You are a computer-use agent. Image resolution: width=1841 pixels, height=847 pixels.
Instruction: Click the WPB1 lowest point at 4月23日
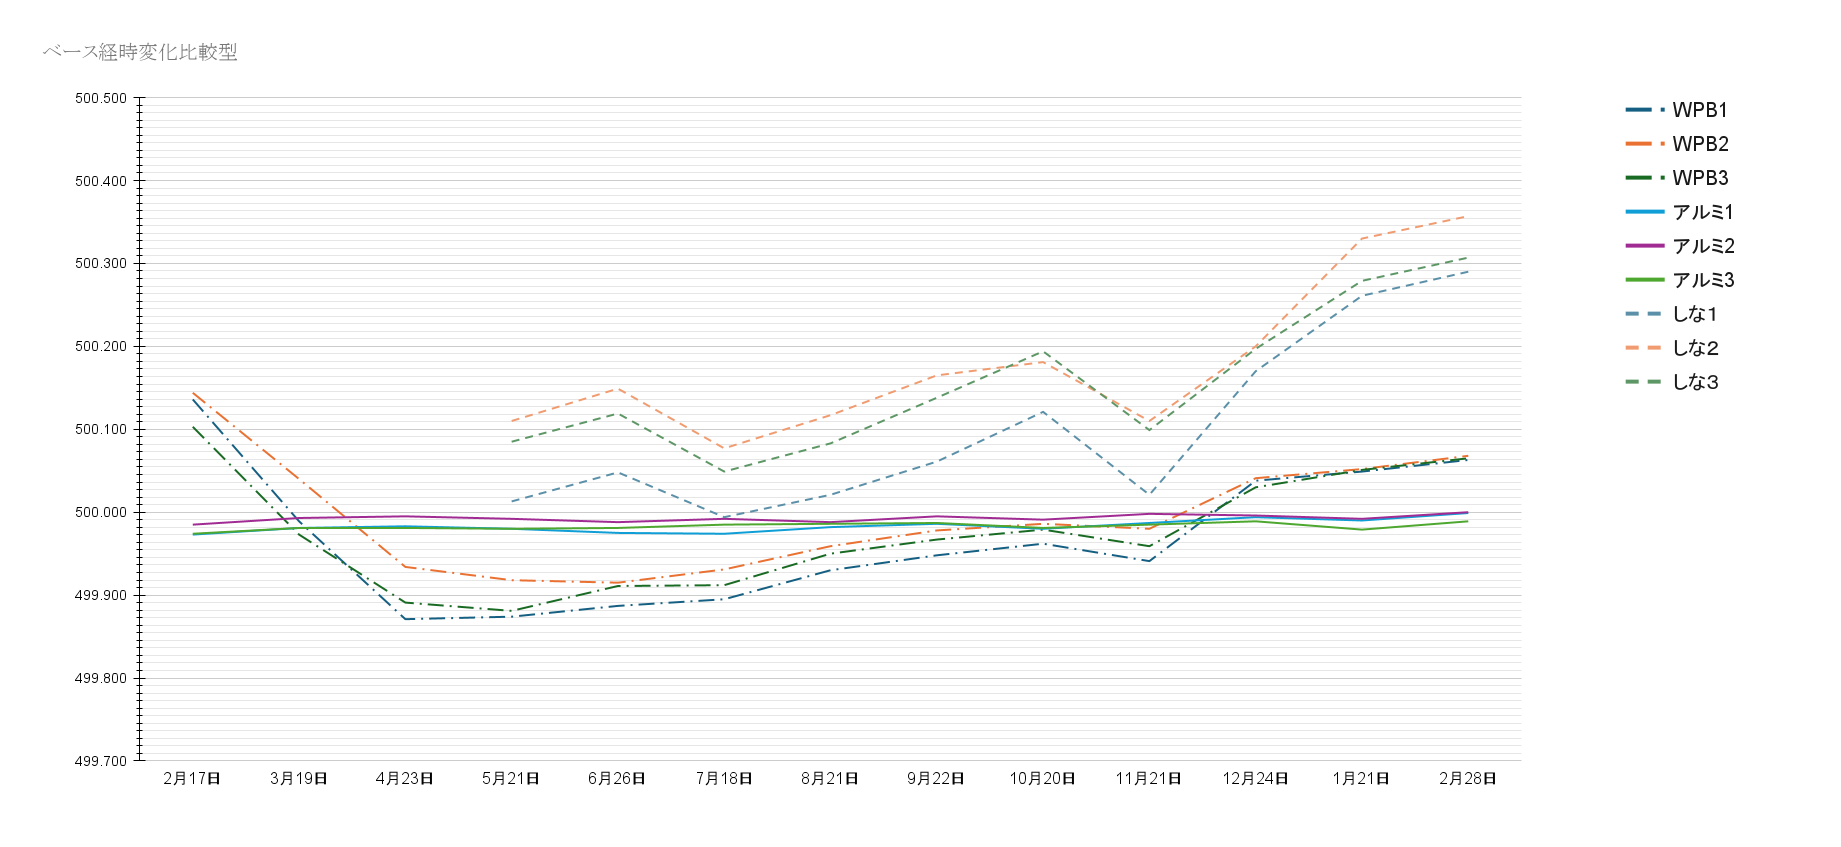[x=405, y=619]
